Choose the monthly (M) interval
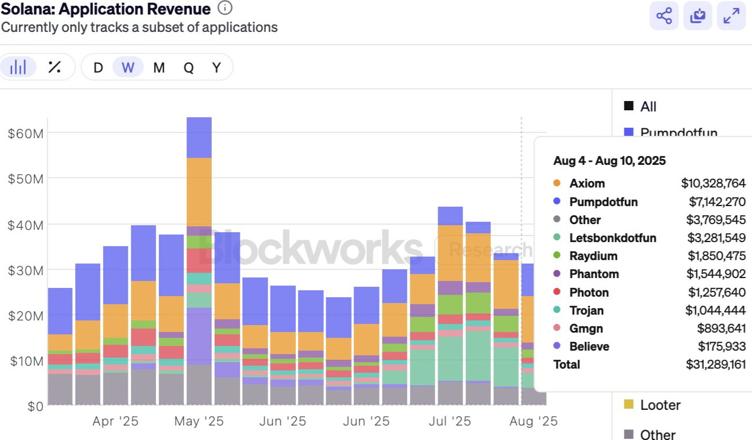Viewport: 752px width, 440px height. pyautogui.click(x=159, y=67)
